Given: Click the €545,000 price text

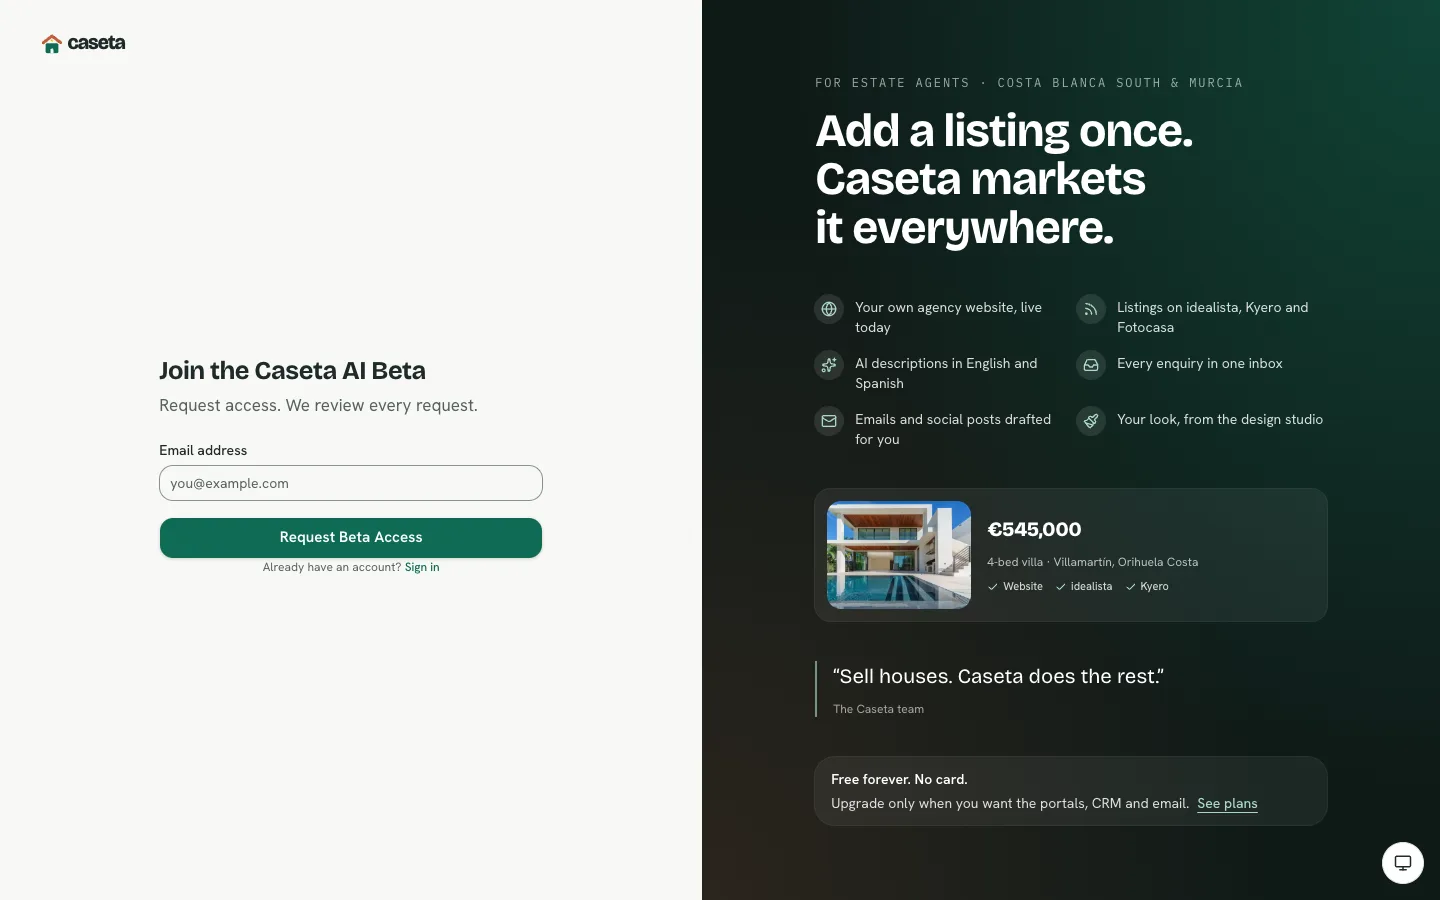Looking at the screenshot, I should tap(1034, 529).
